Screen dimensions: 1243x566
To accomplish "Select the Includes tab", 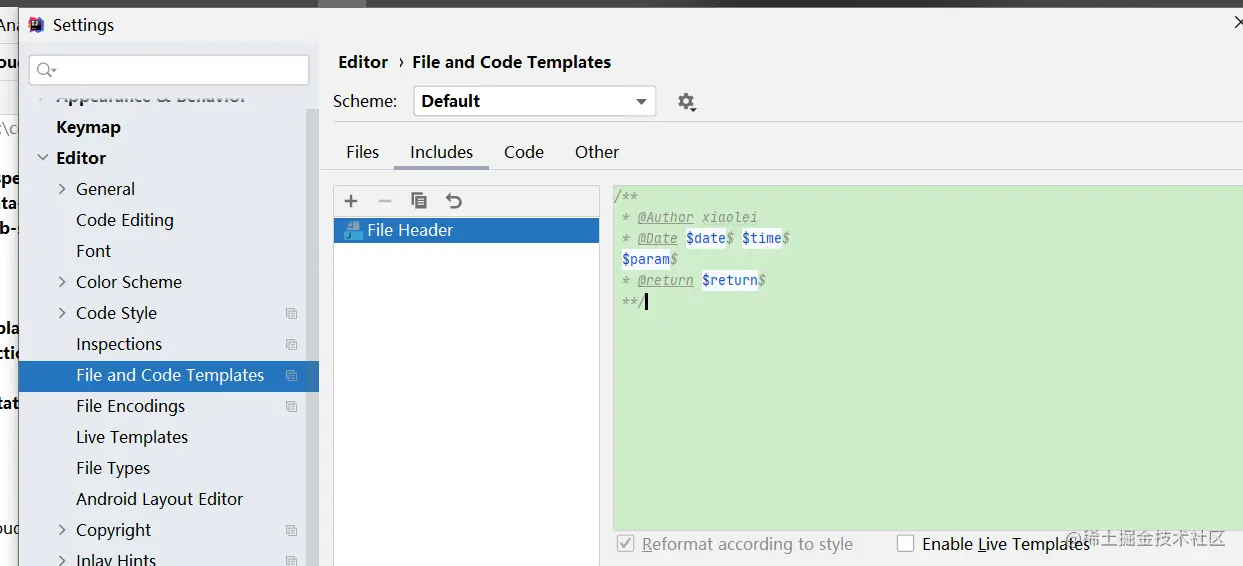I will (441, 152).
